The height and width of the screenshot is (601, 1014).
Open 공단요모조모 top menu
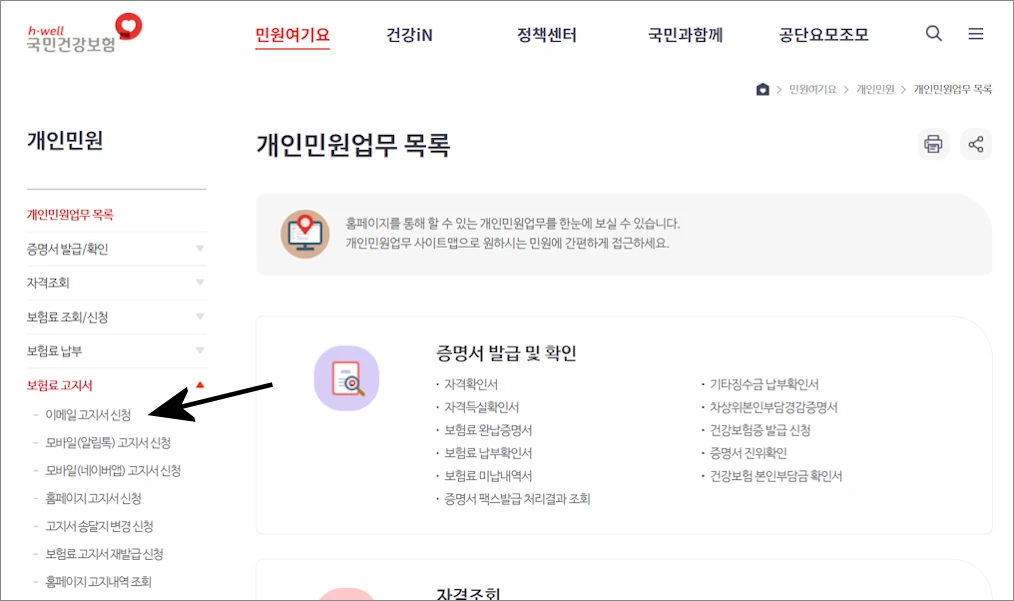[824, 34]
